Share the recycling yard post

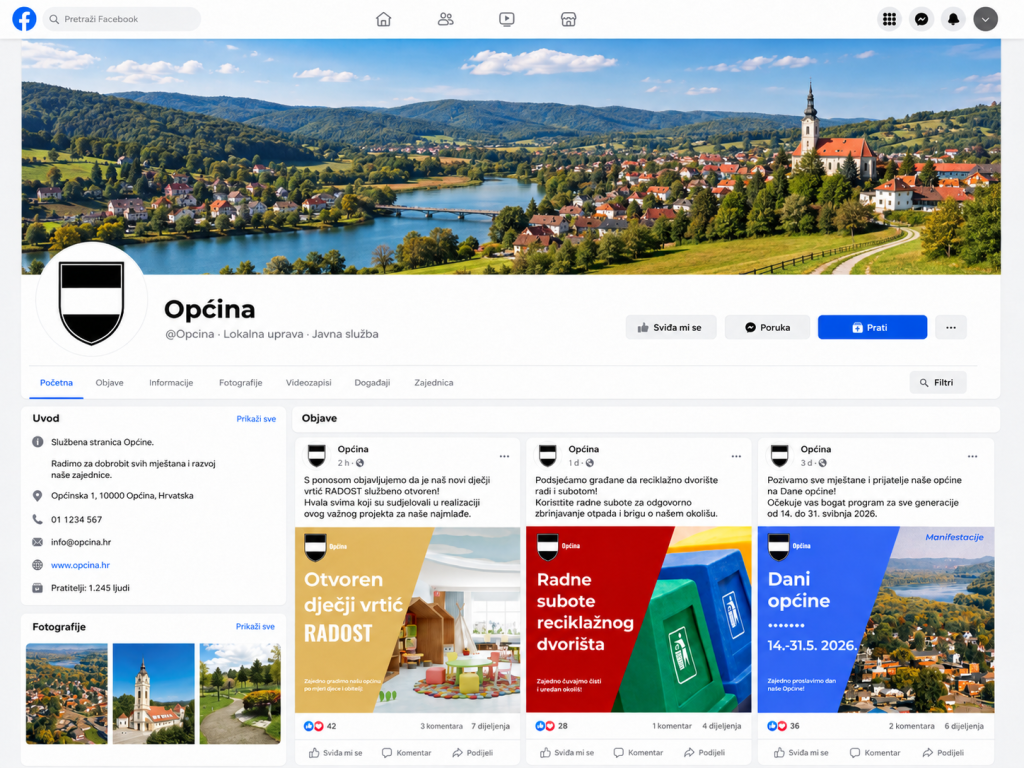point(704,753)
